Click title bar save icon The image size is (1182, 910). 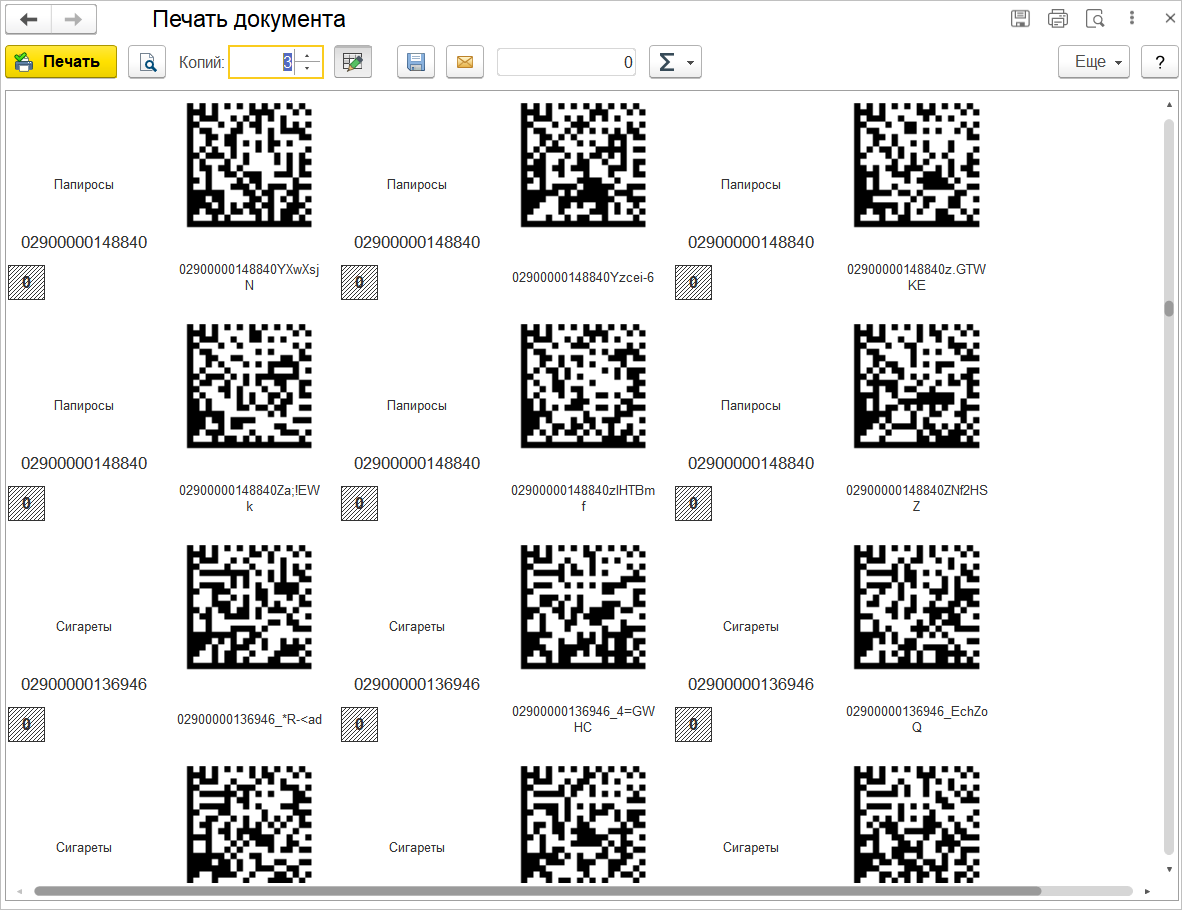1020,19
